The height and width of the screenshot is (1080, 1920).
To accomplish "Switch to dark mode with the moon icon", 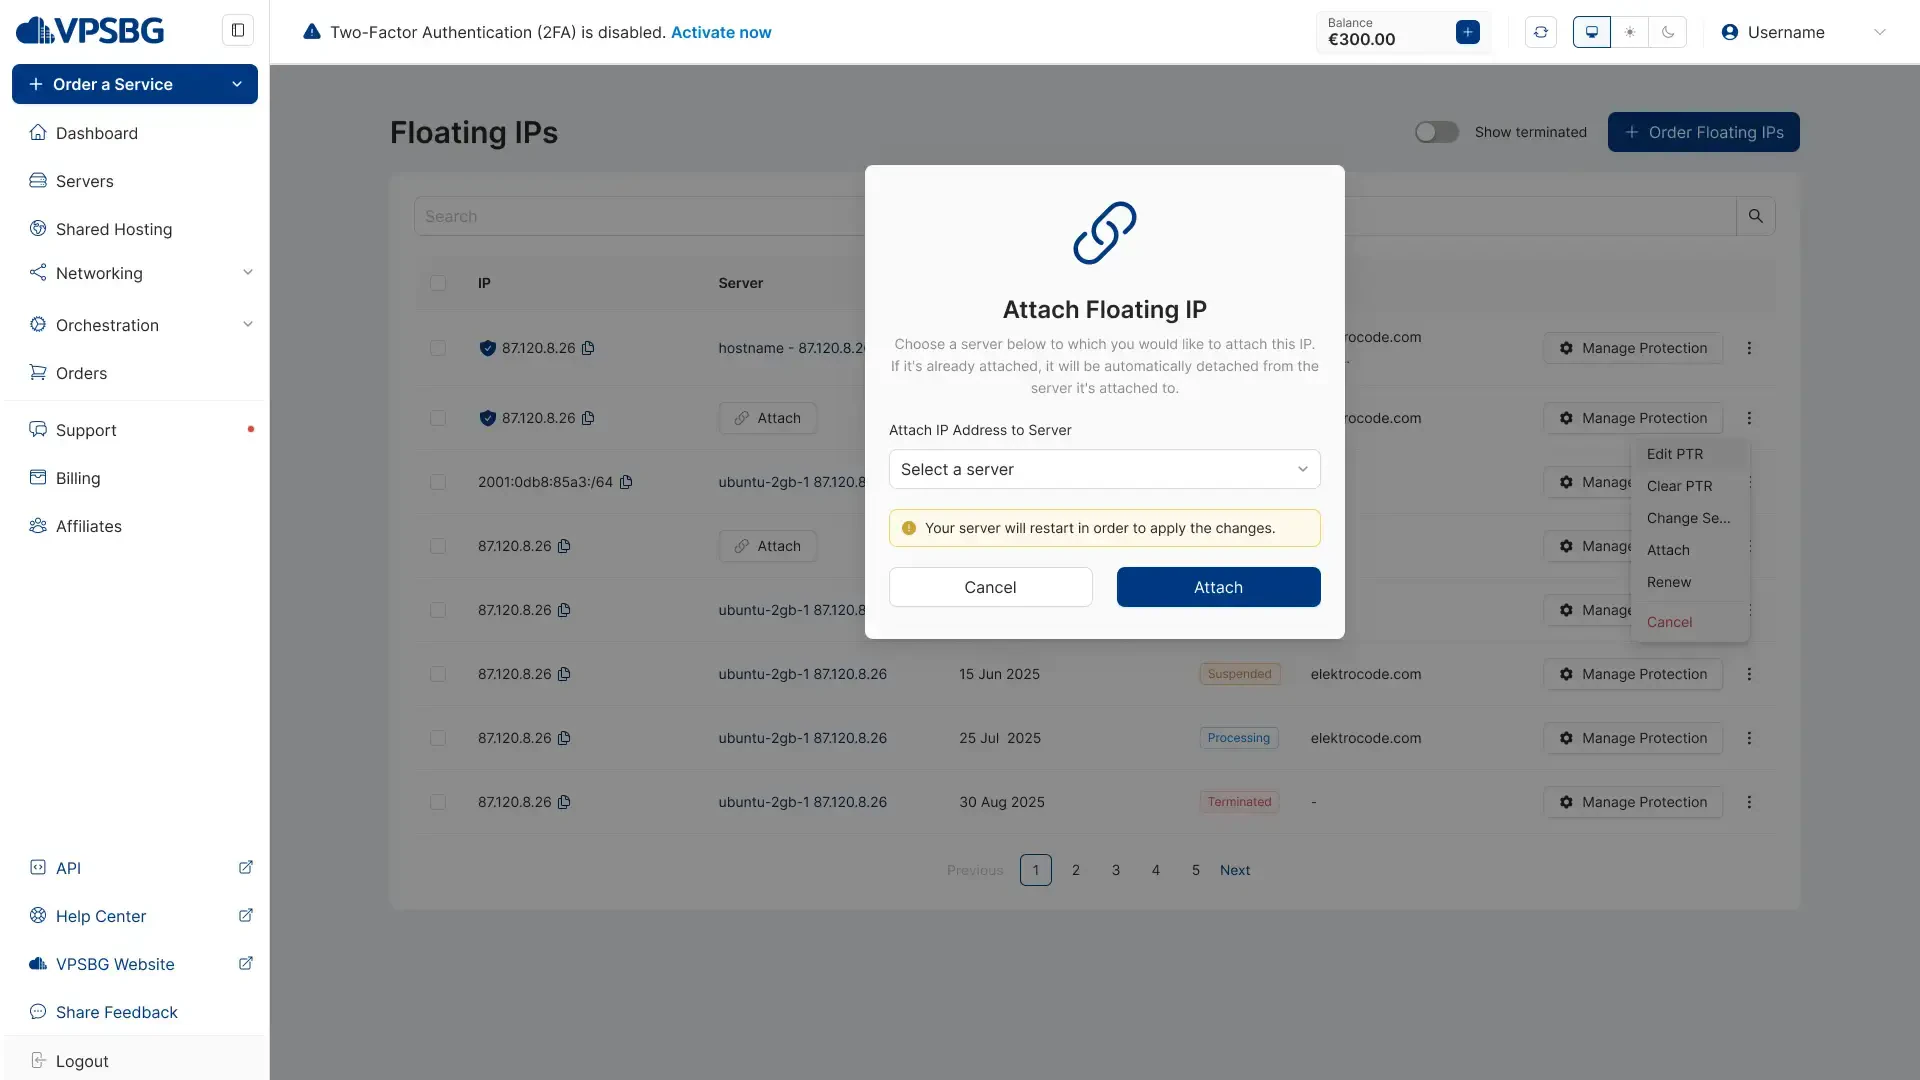I will click(1667, 32).
